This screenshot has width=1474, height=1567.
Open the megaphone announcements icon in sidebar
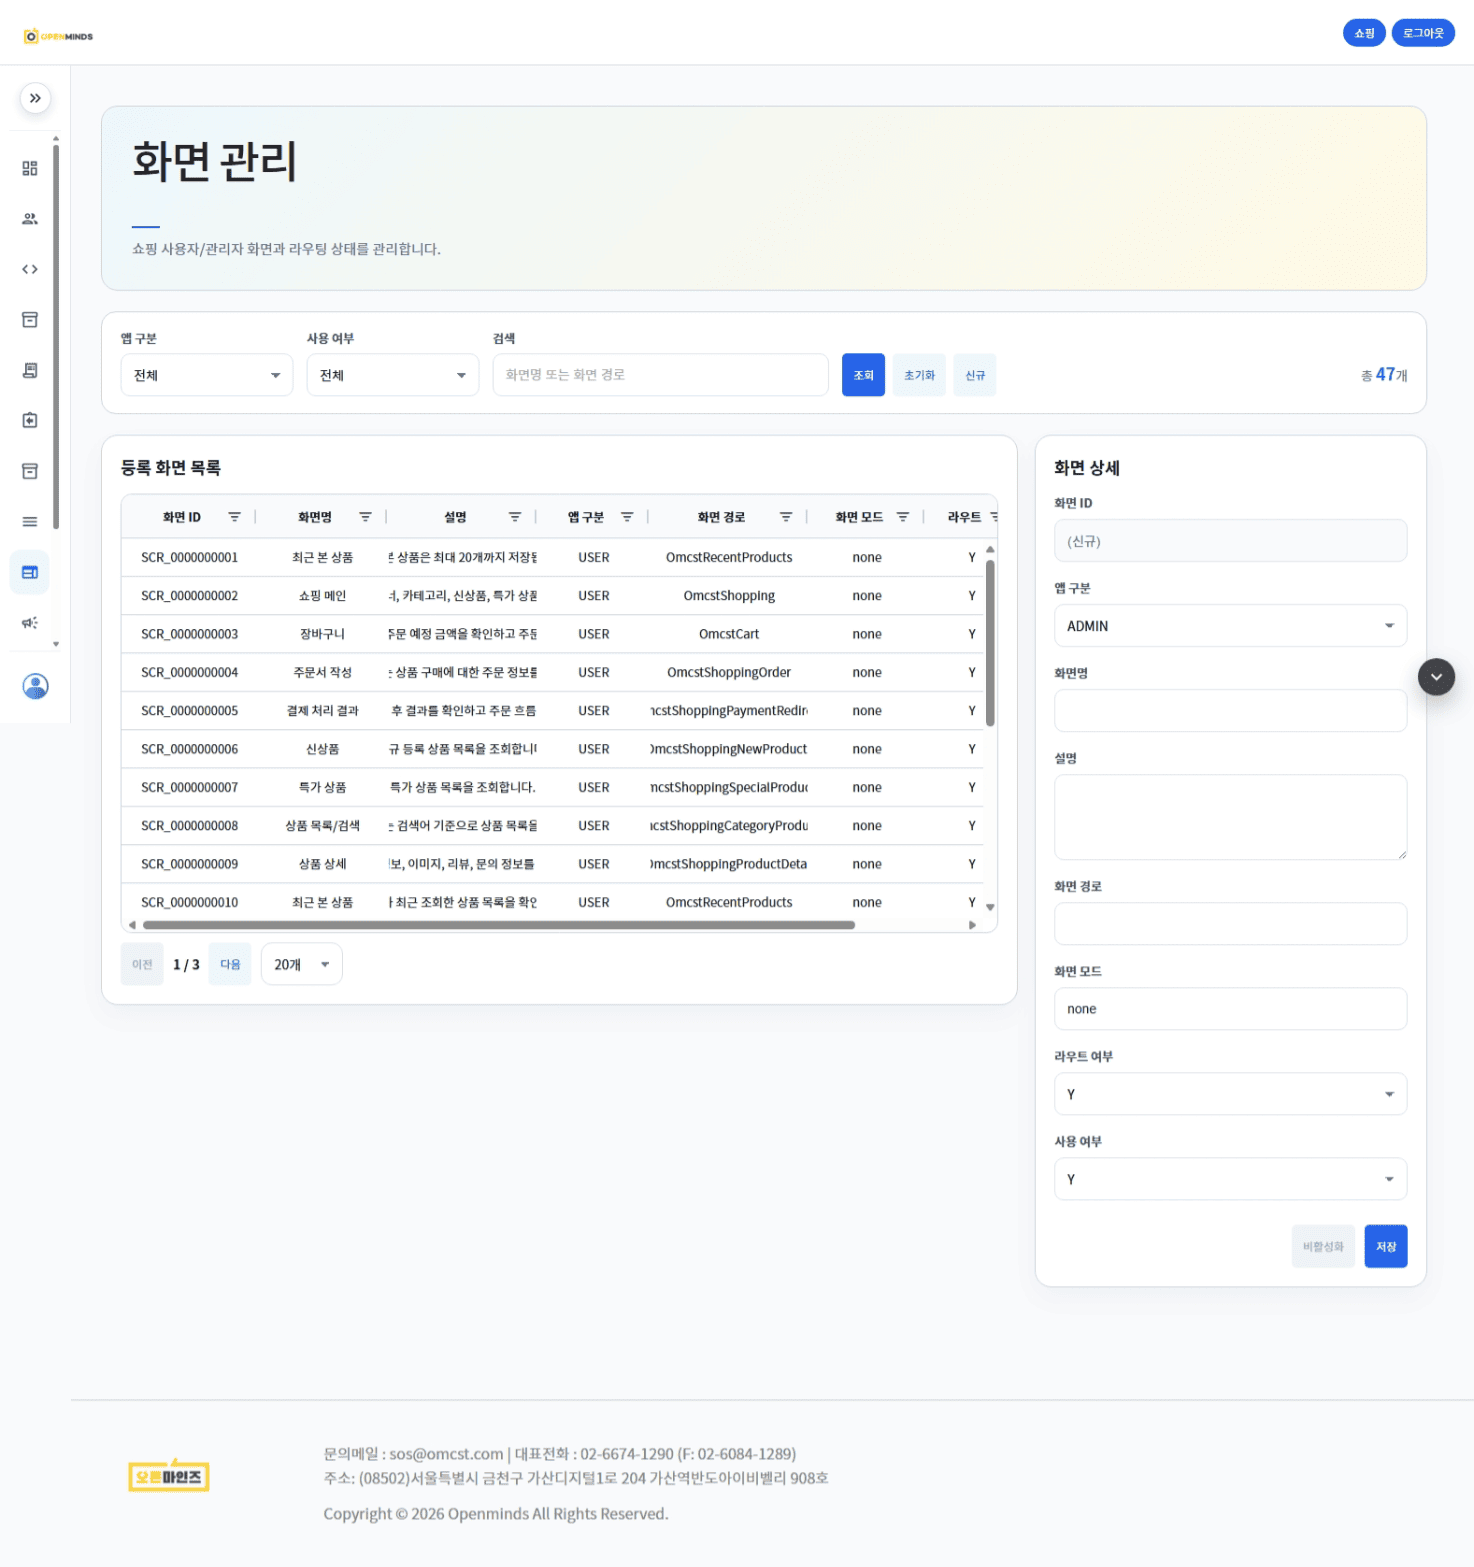[x=30, y=622]
